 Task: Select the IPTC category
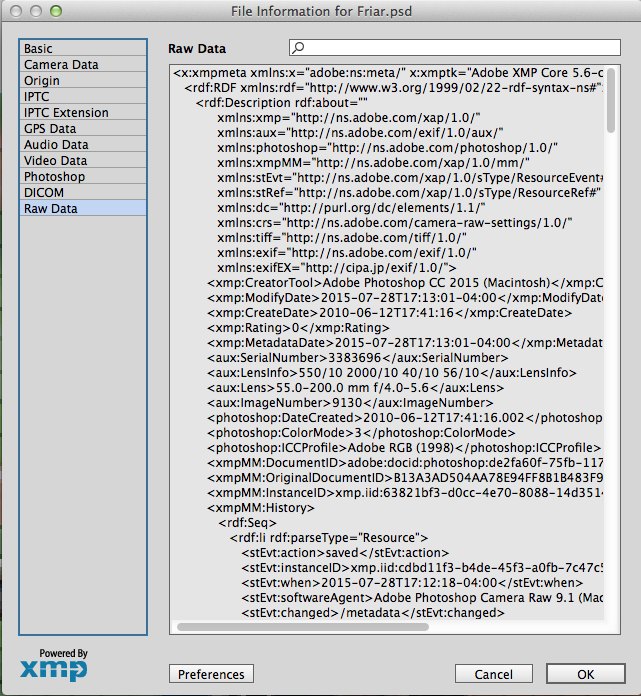[83, 96]
